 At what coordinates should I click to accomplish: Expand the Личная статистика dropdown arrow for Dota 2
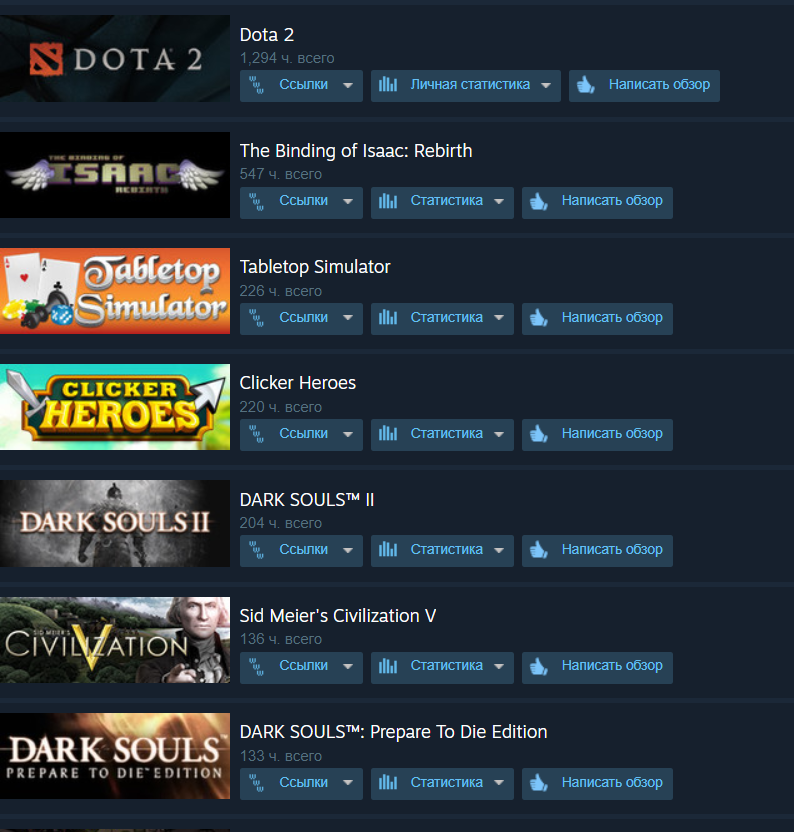point(546,85)
